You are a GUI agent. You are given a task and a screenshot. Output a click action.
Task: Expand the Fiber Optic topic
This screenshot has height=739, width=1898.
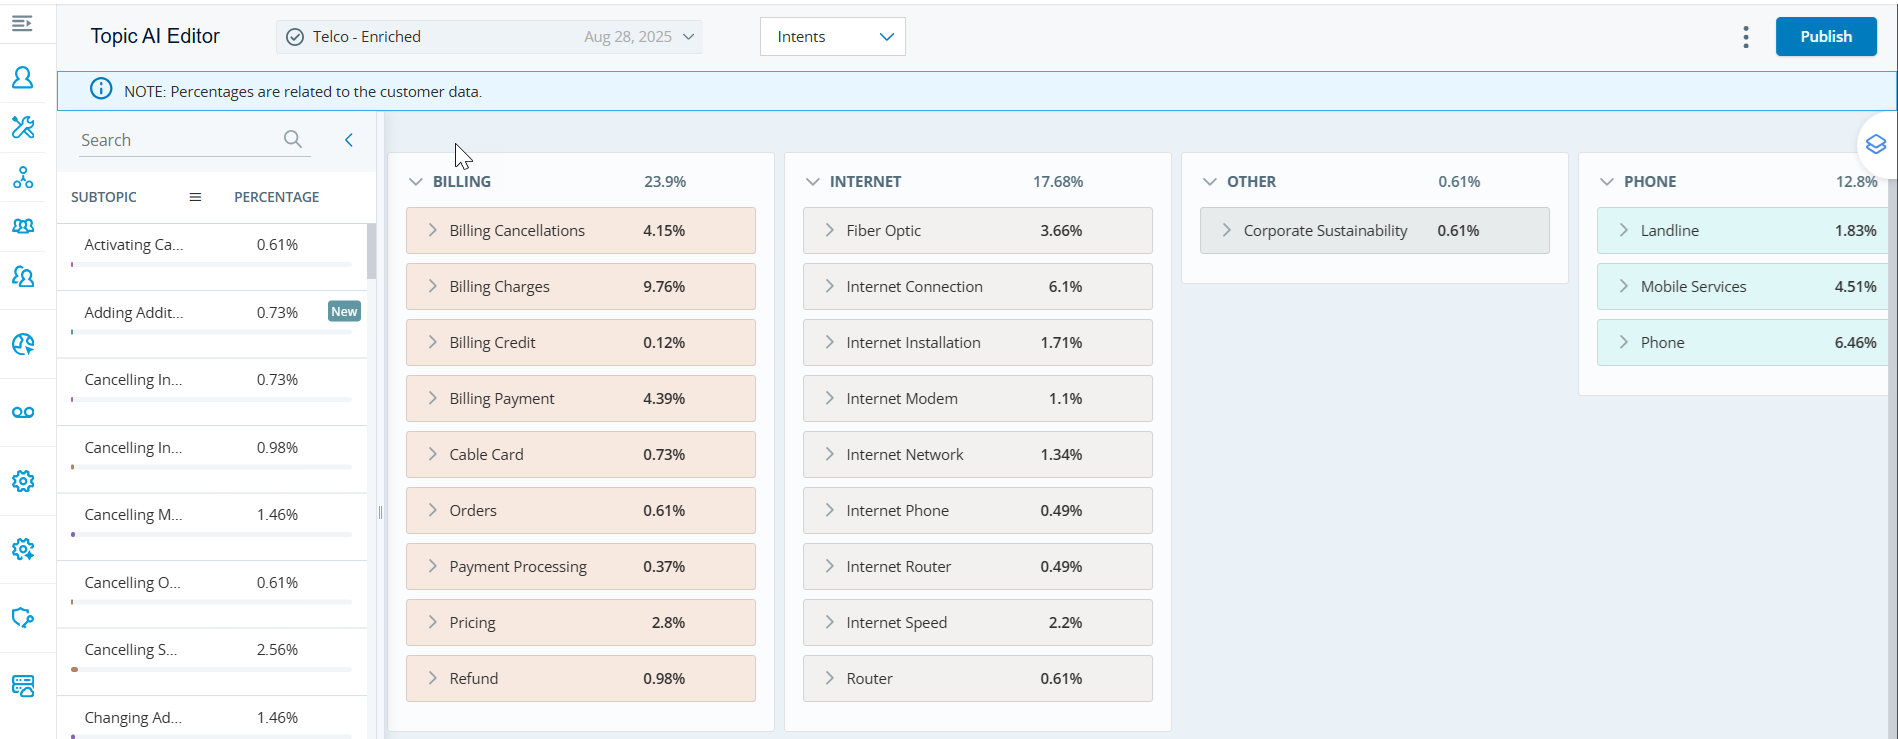(x=829, y=230)
